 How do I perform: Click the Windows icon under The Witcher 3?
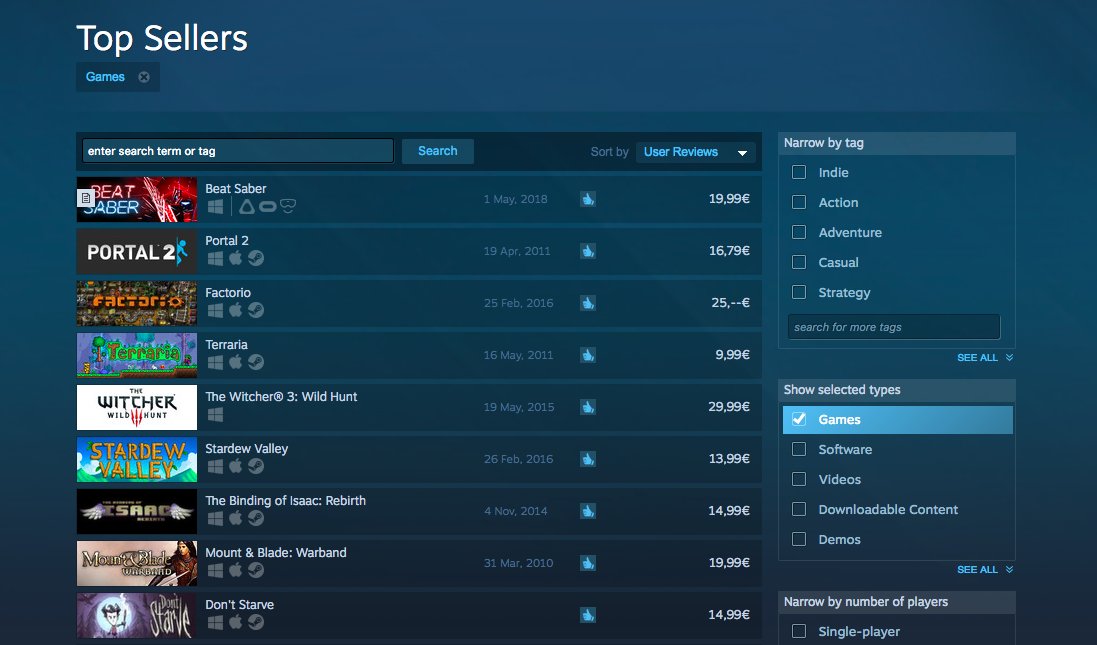[215, 414]
